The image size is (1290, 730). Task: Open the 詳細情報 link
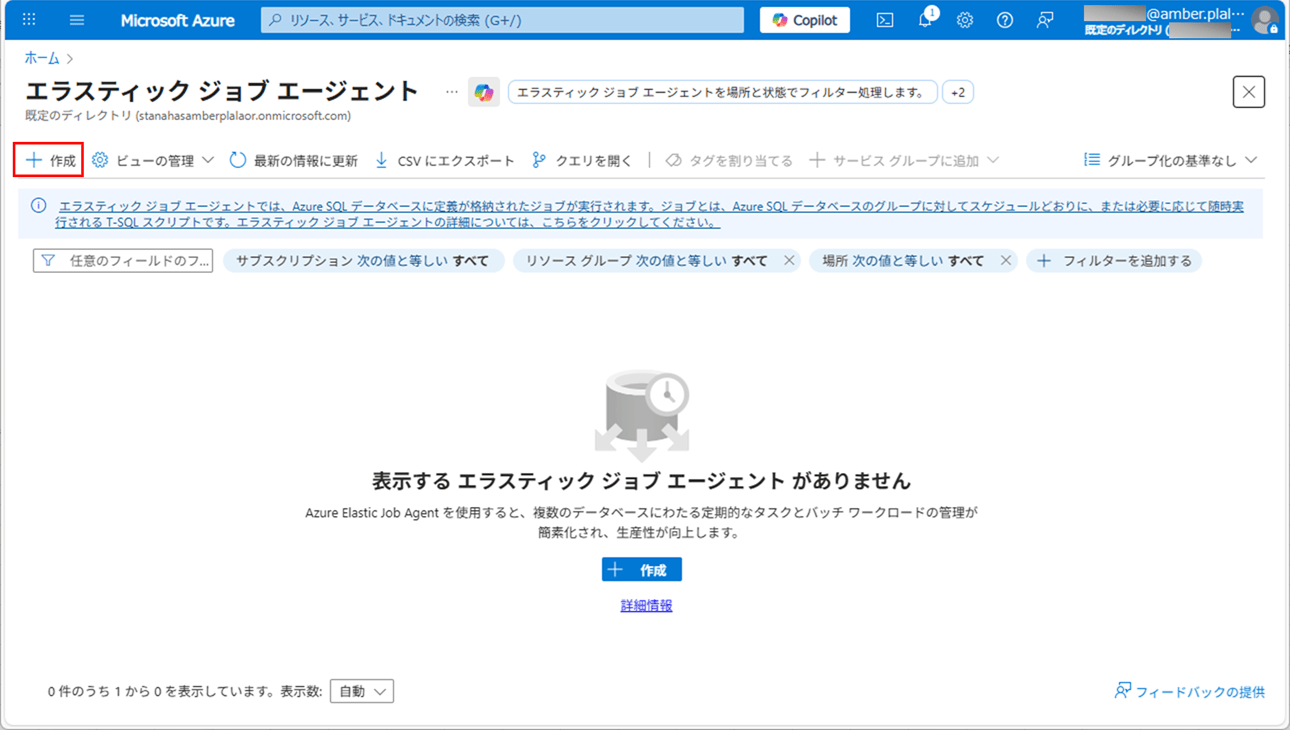[646, 605]
